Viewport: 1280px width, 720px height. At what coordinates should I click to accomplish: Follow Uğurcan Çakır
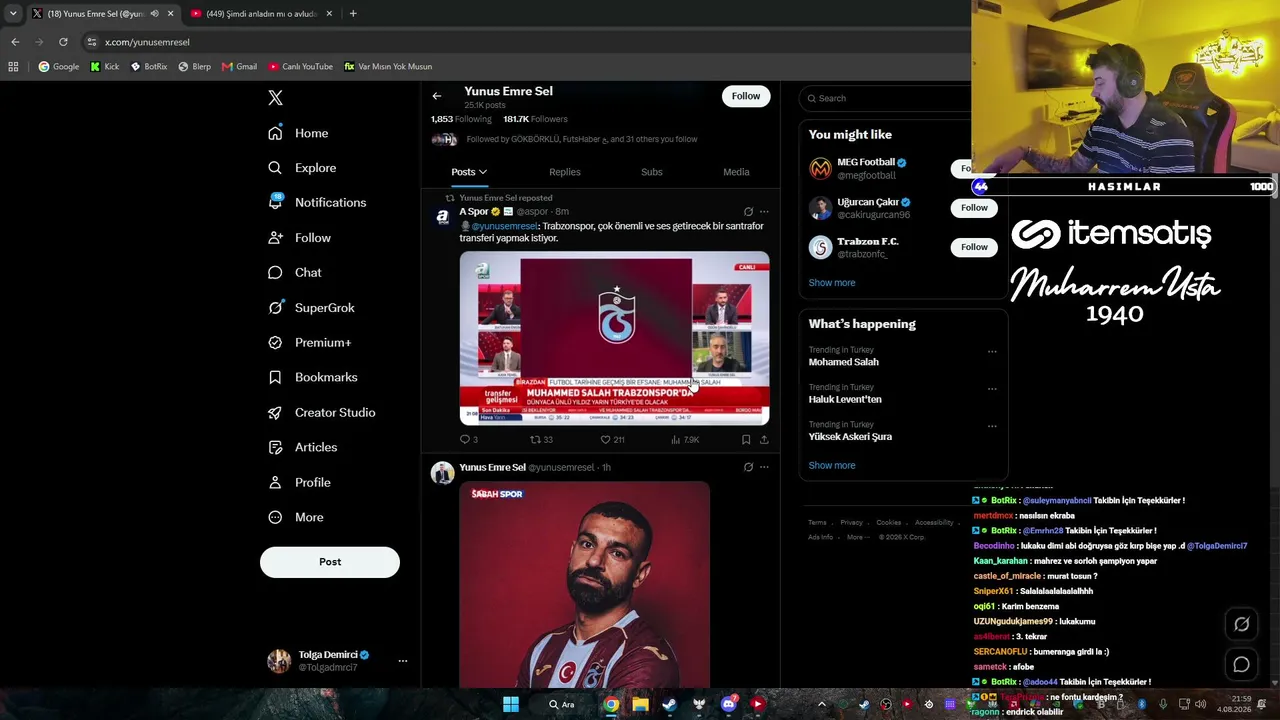pos(974,208)
